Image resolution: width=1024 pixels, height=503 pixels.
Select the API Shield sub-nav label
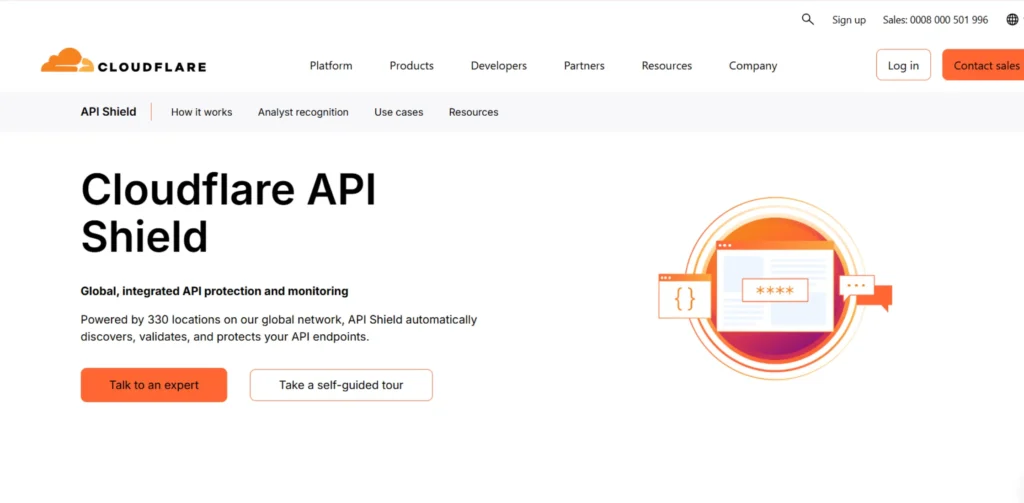point(108,112)
